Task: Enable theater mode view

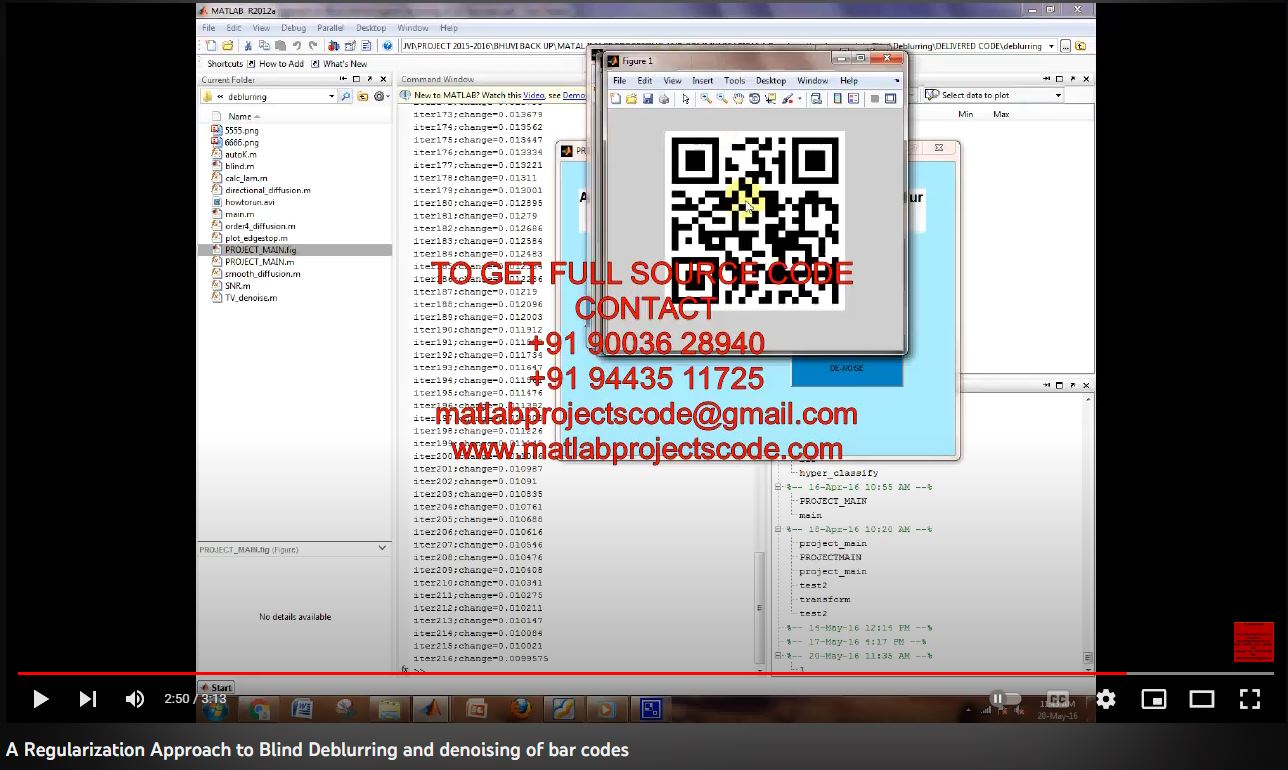Action: 1202,699
